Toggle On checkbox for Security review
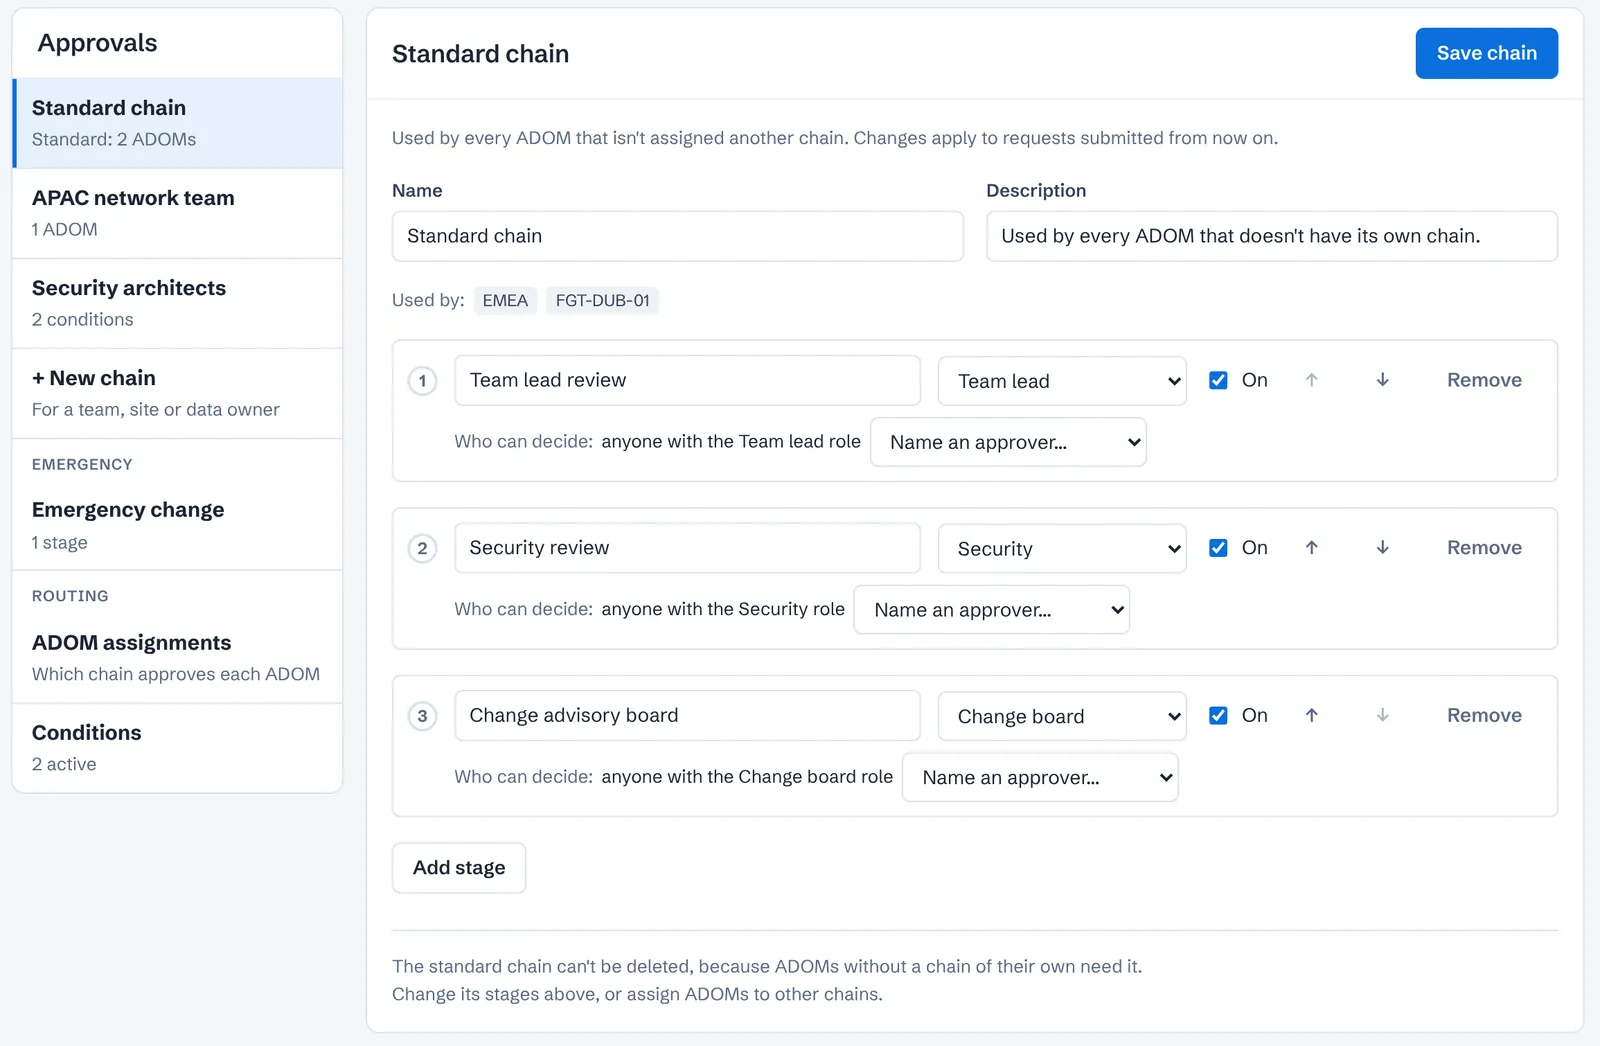This screenshot has width=1600, height=1046. point(1218,548)
